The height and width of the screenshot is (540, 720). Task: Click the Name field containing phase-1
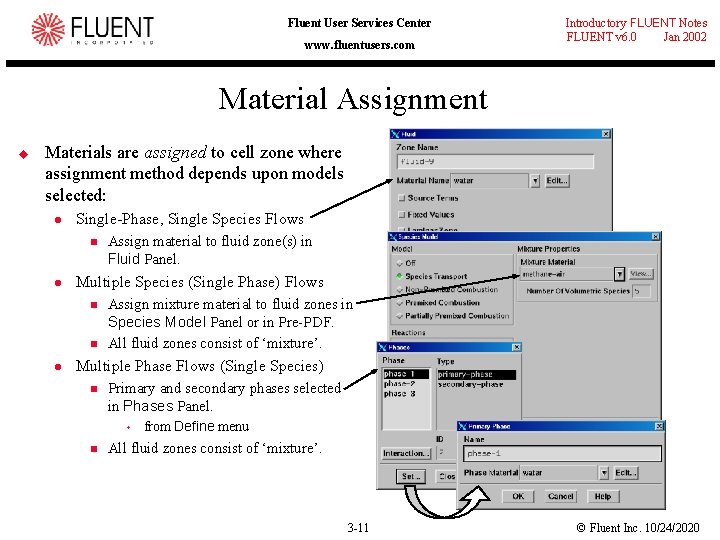coord(562,454)
